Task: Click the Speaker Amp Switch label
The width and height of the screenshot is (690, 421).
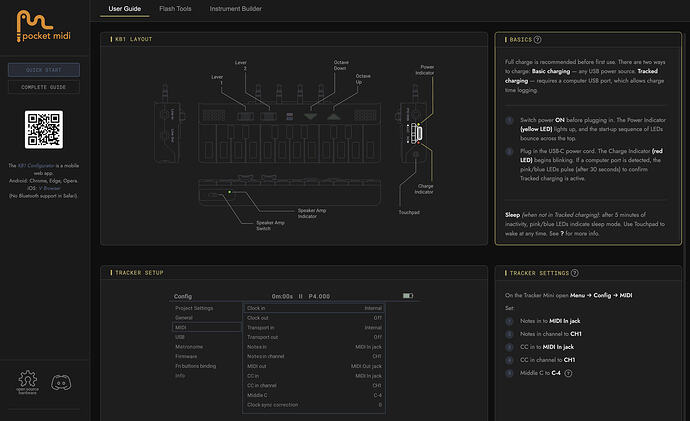Action: coord(270,226)
